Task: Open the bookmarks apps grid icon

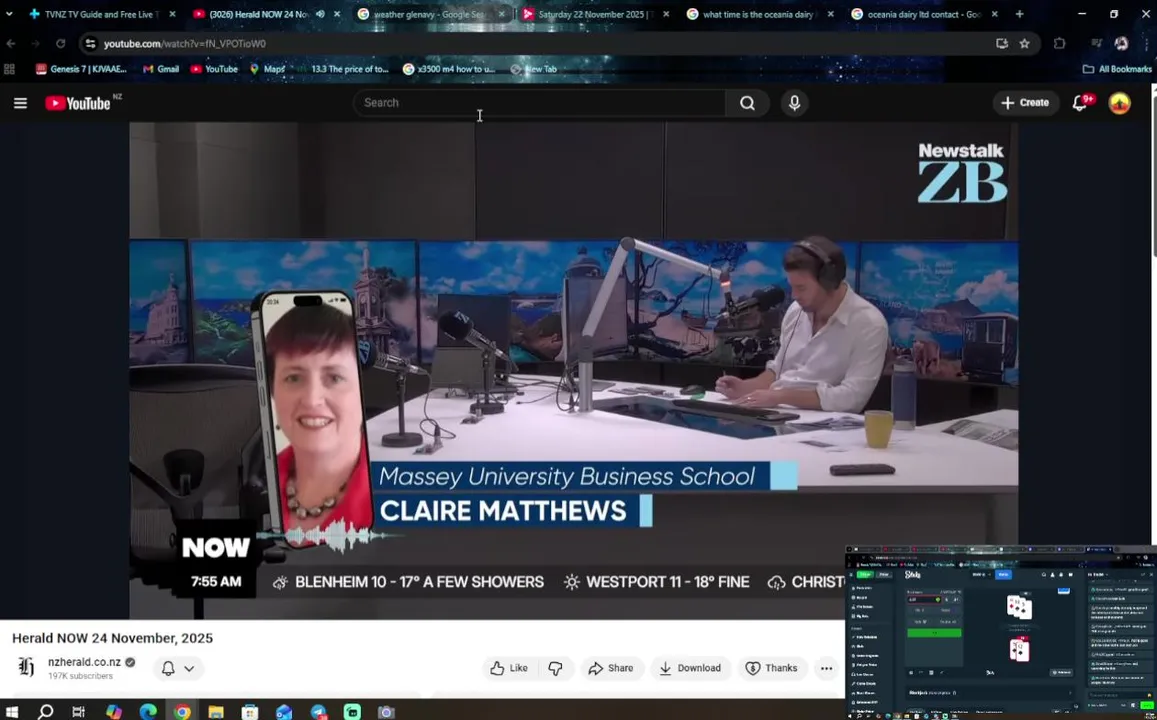Action: [10, 69]
